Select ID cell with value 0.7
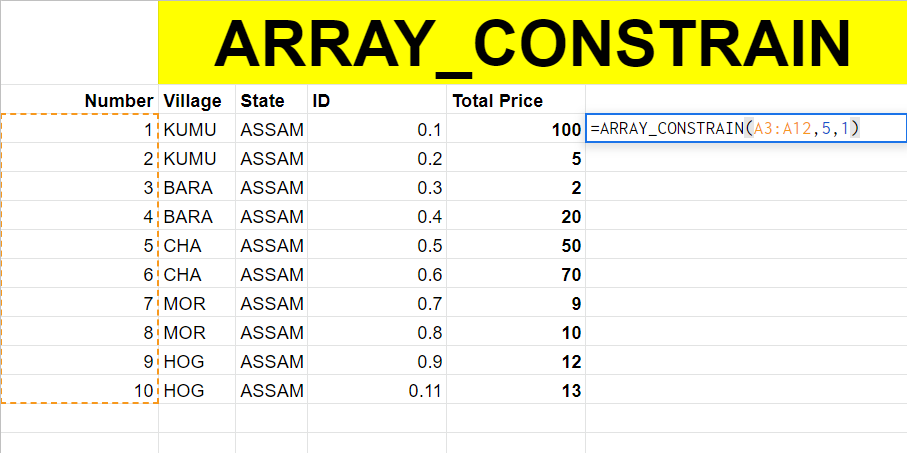The width and height of the screenshot is (907, 453). point(377,302)
